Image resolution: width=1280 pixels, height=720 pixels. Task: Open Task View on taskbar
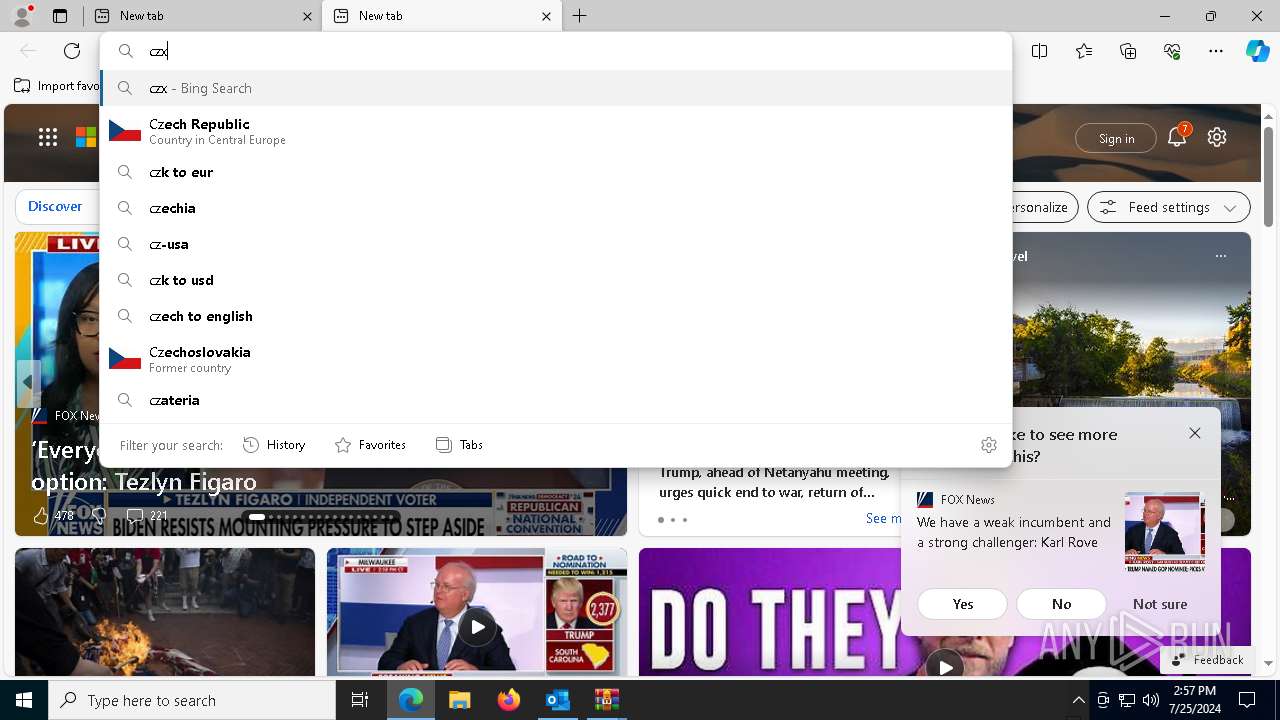(x=360, y=700)
